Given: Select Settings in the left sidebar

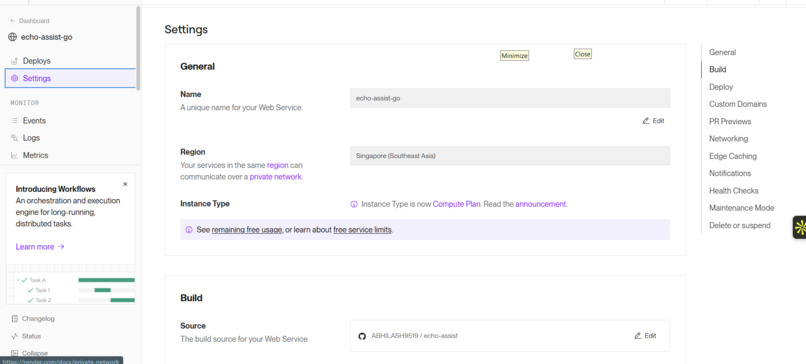Looking at the screenshot, I should coord(70,78).
